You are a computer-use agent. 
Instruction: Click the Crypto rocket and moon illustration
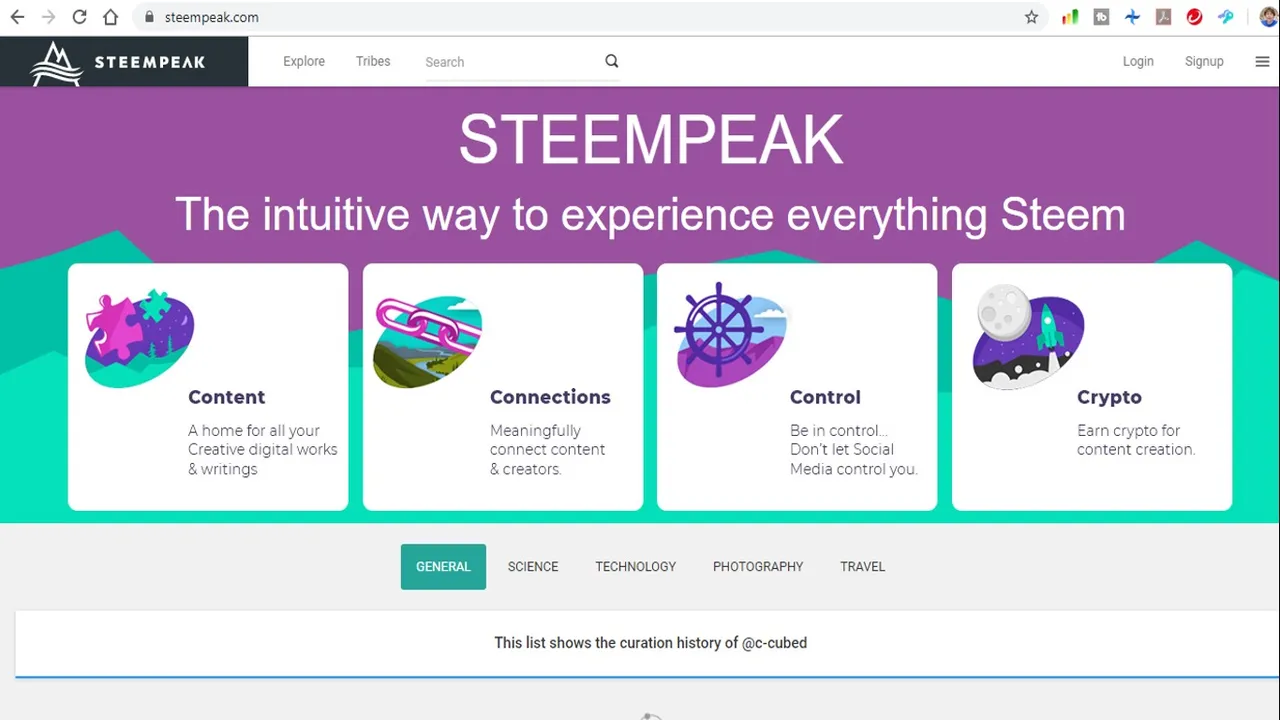click(1028, 337)
